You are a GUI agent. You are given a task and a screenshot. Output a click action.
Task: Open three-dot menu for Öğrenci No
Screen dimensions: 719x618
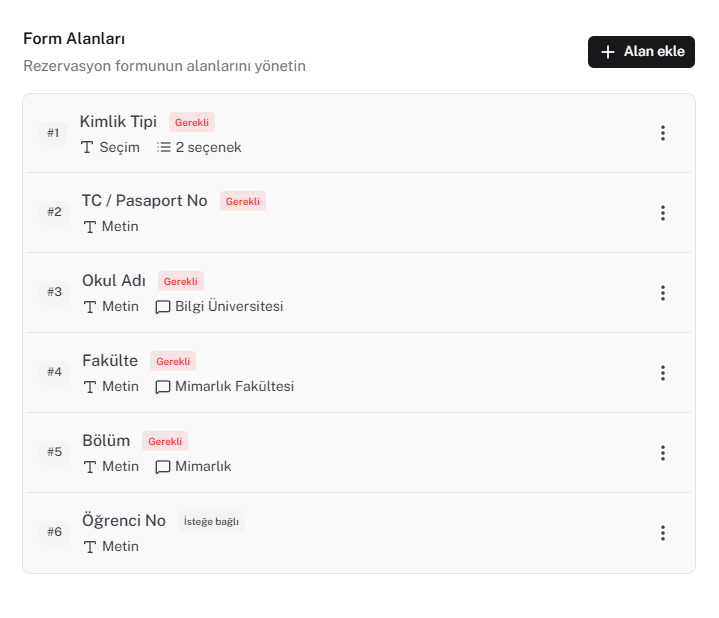pyautogui.click(x=663, y=533)
